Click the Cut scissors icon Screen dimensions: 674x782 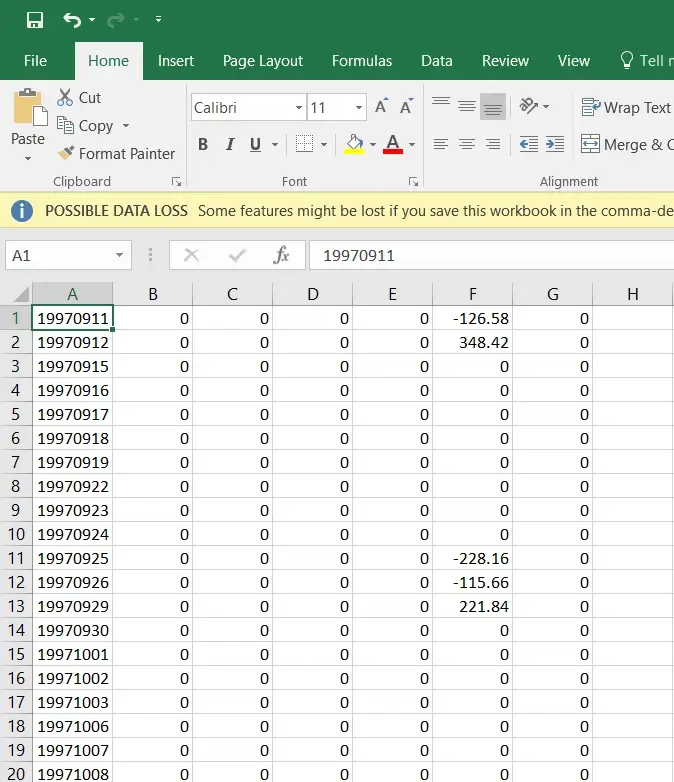click(x=66, y=97)
